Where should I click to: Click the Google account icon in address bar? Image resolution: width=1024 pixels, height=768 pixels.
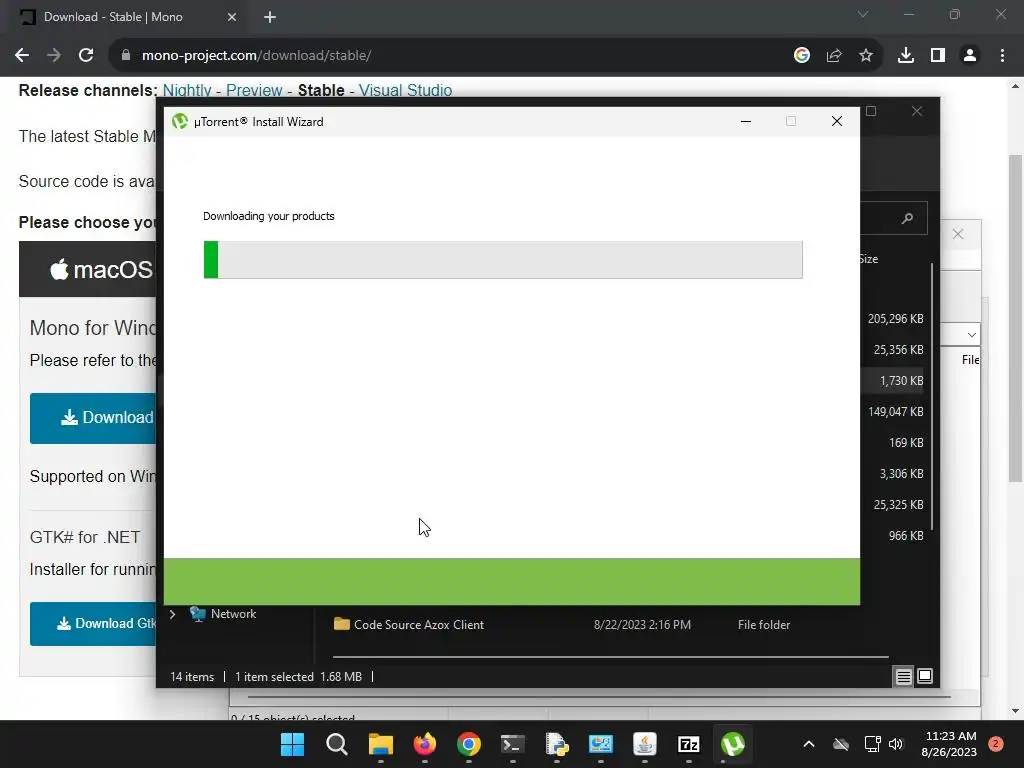pyautogui.click(x=802, y=56)
